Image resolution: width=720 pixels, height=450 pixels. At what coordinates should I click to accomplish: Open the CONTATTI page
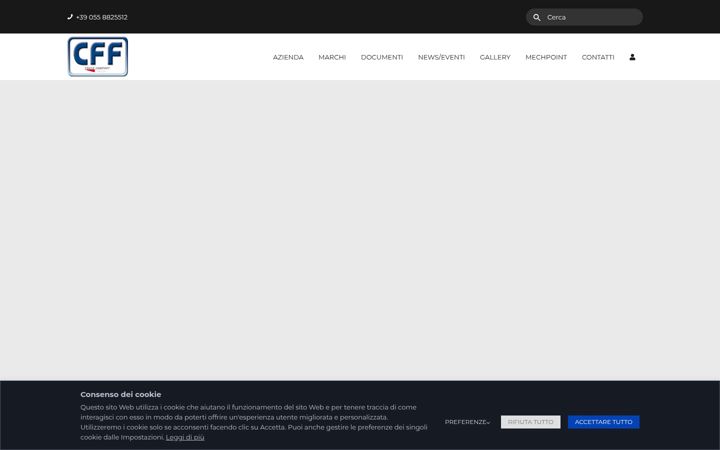tap(598, 57)
